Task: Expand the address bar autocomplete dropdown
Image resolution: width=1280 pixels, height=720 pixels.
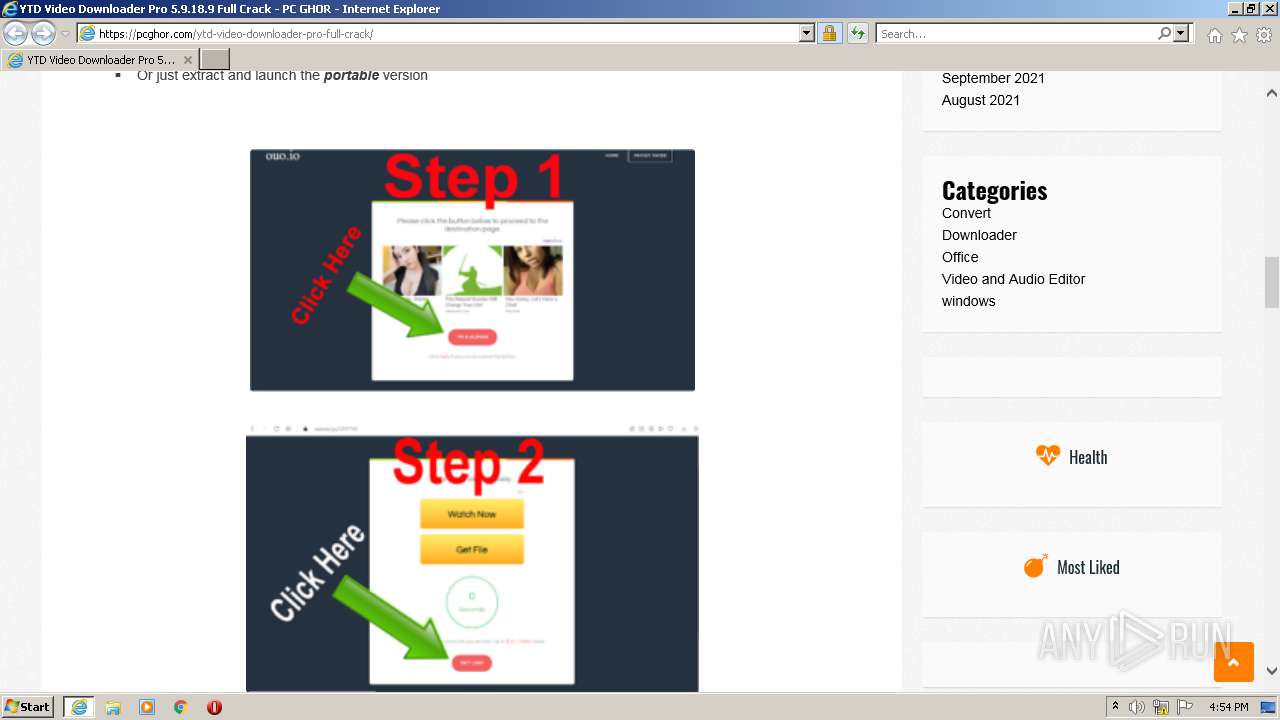Action: [807, 33]
